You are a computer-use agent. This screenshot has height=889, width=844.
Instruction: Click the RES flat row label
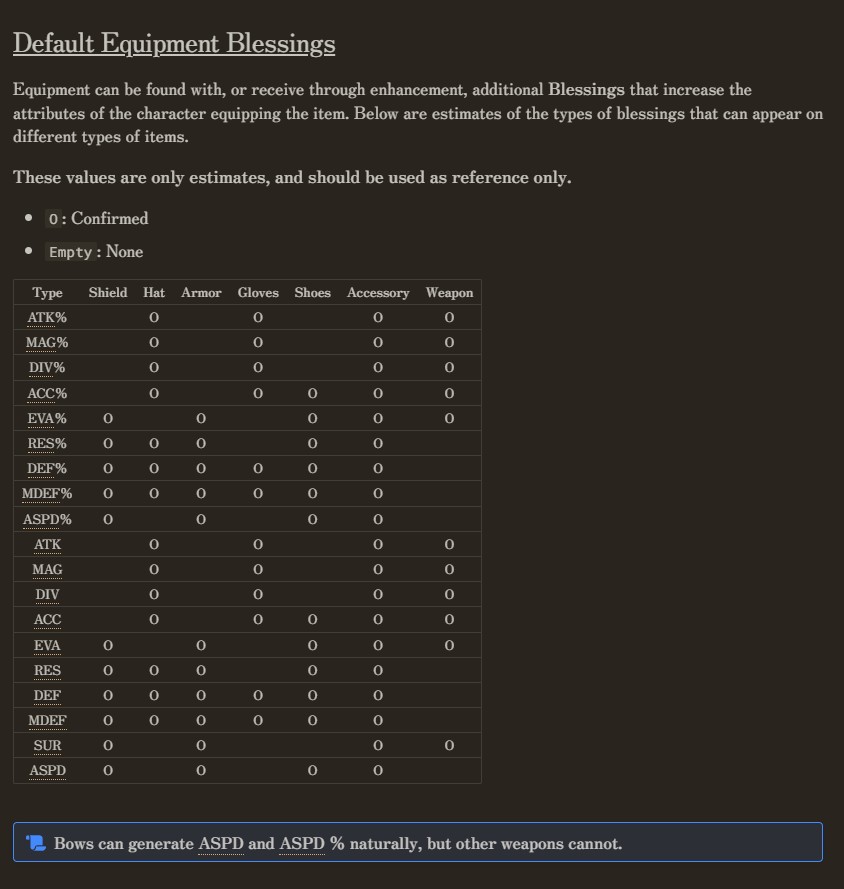point(47,670)
